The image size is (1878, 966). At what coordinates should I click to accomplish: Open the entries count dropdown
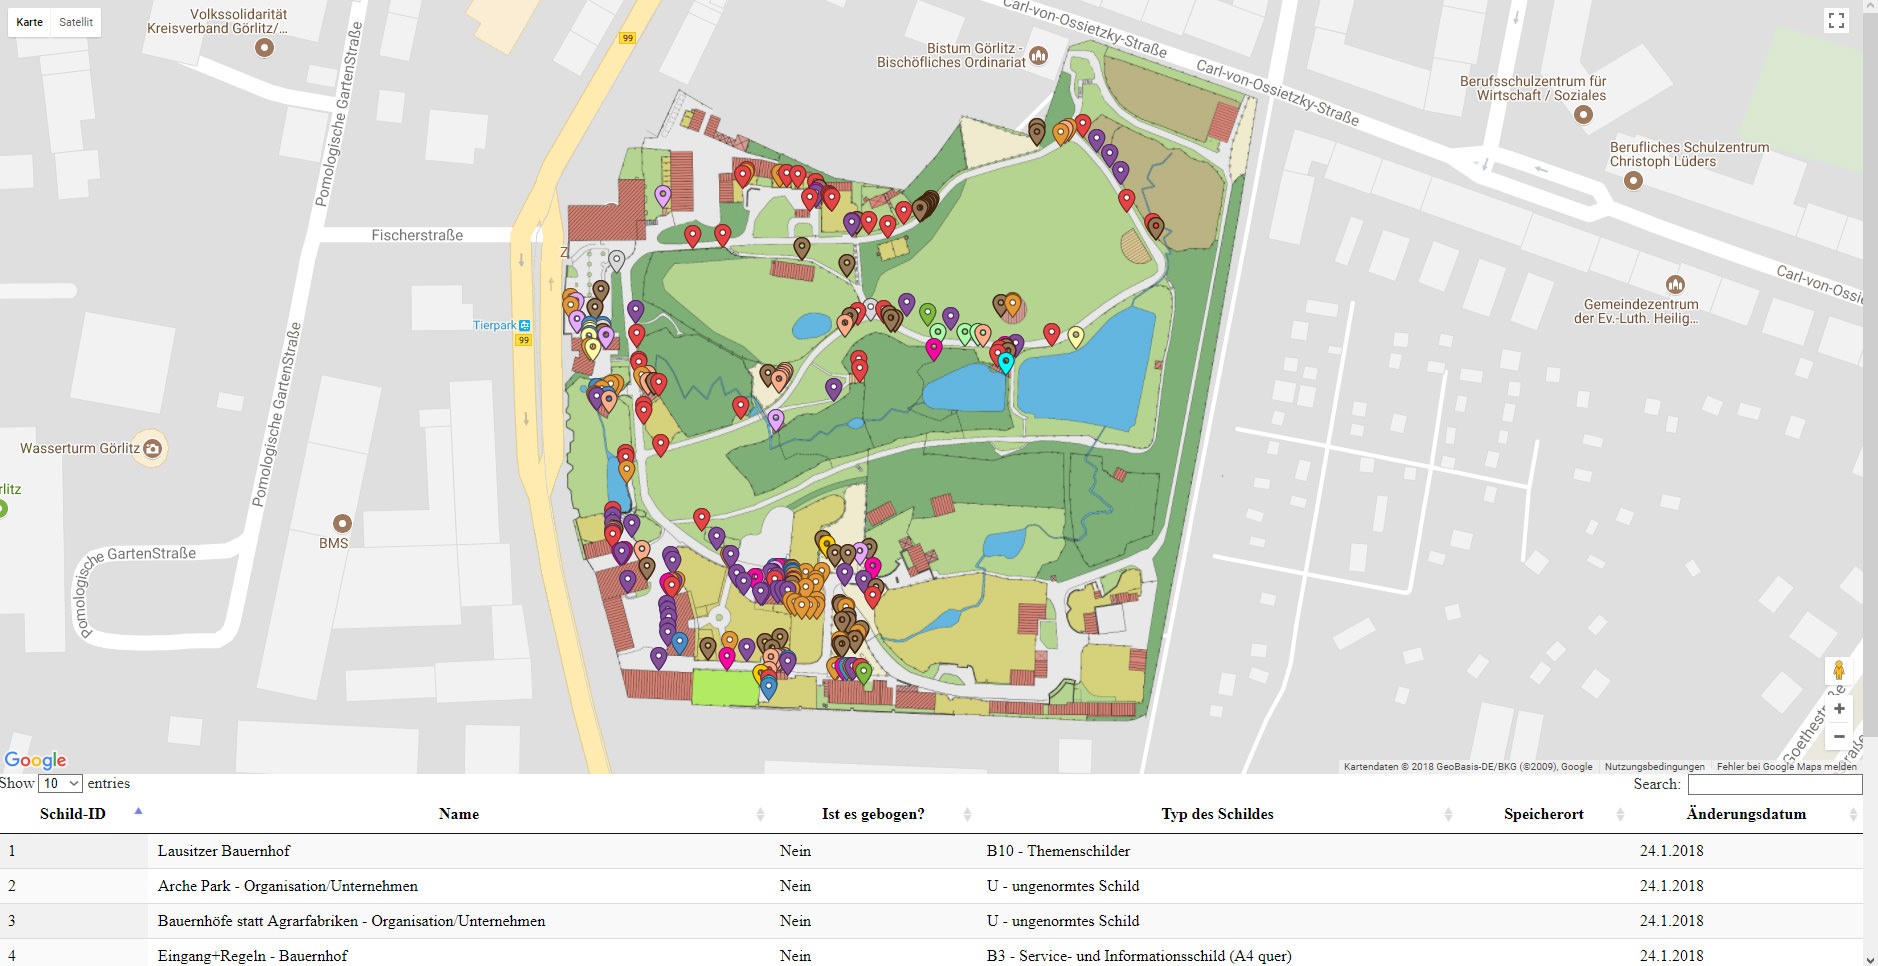point(61,783)
